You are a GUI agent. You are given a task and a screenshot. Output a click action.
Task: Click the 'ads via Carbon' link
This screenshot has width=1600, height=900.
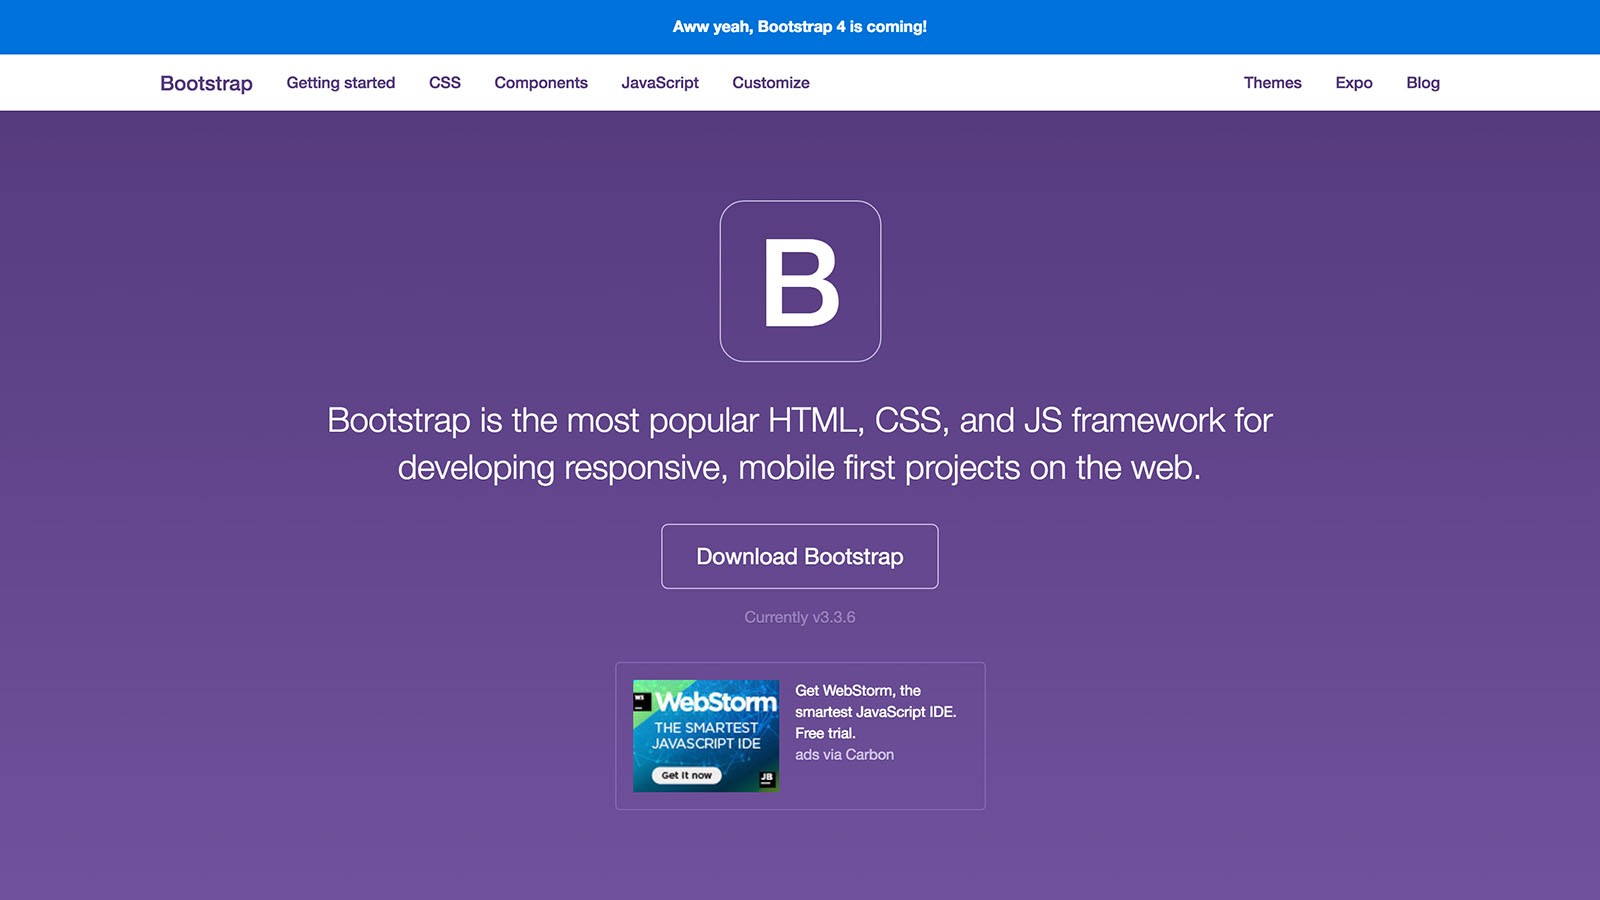845,755
